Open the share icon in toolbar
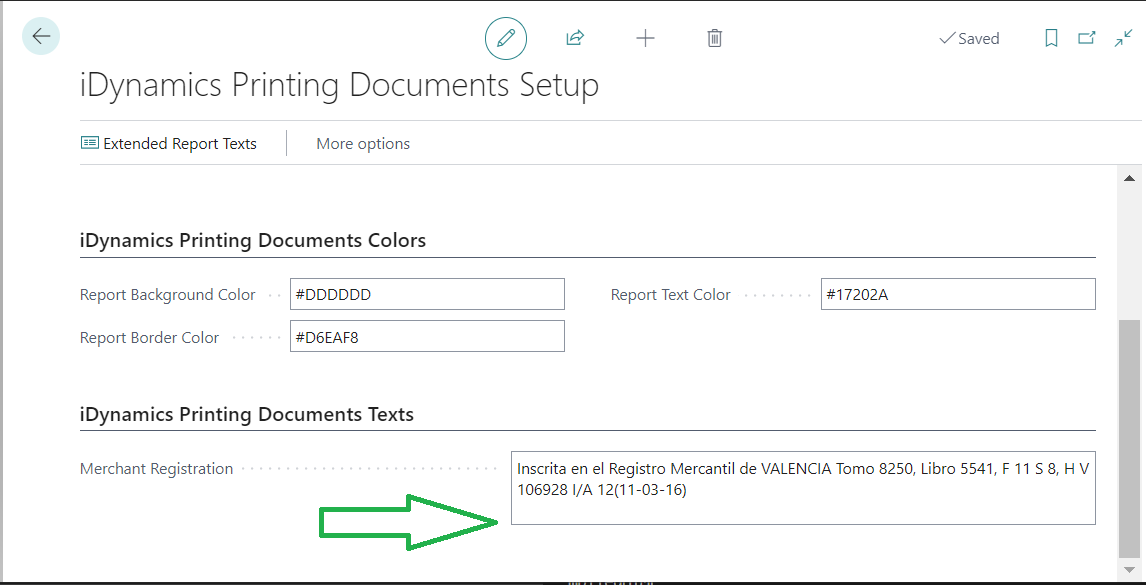 [x=575, y=38]
